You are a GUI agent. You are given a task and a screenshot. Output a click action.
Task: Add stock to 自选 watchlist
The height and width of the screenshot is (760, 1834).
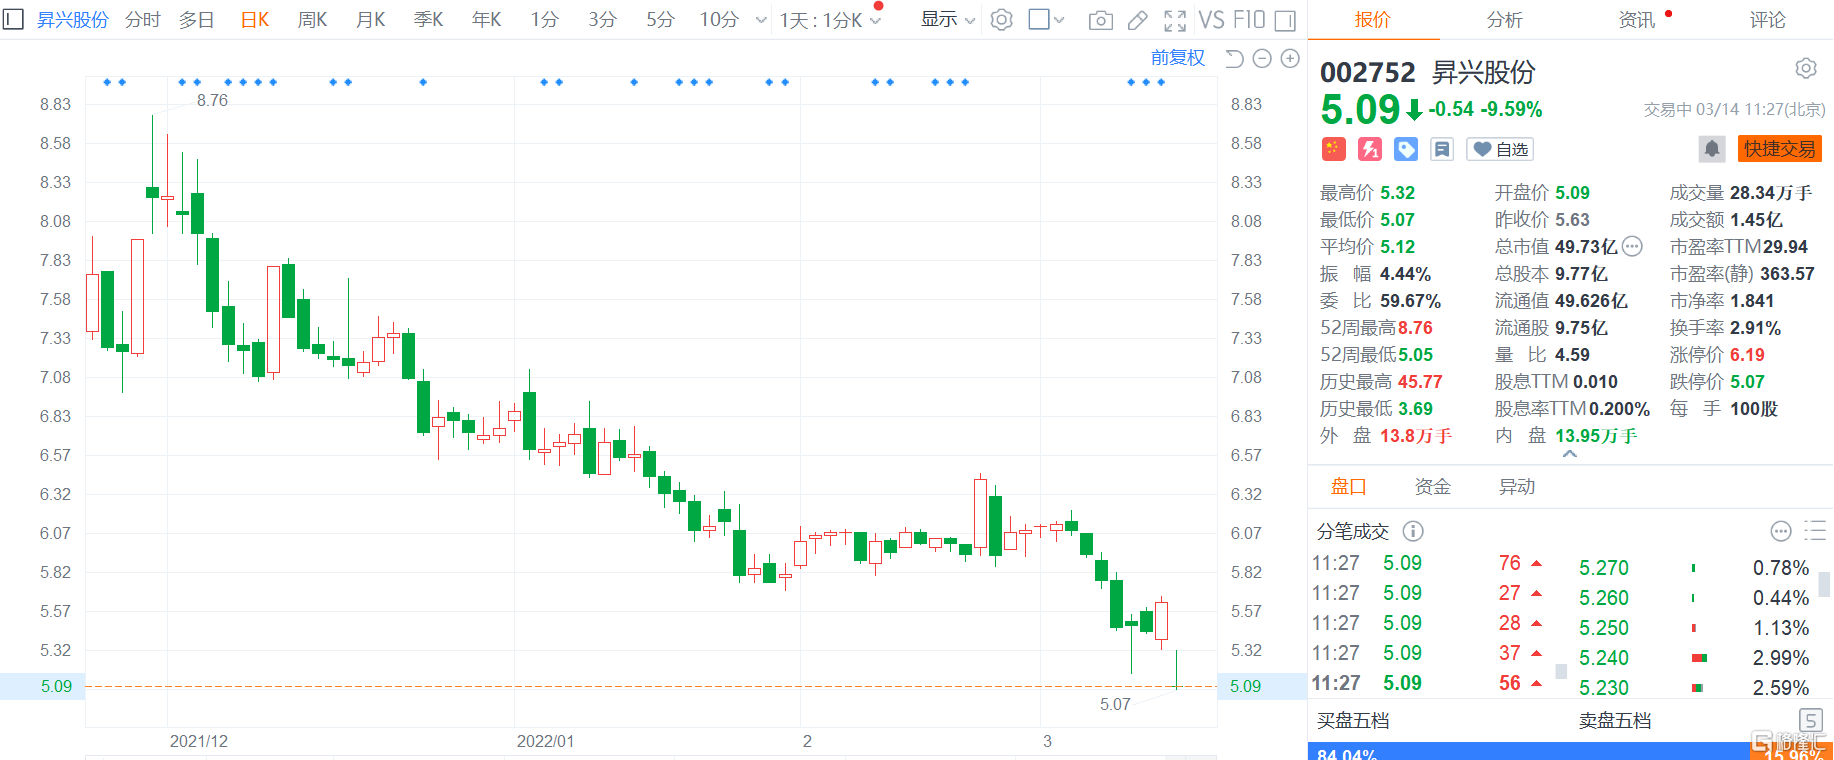tap(1500, 149)
